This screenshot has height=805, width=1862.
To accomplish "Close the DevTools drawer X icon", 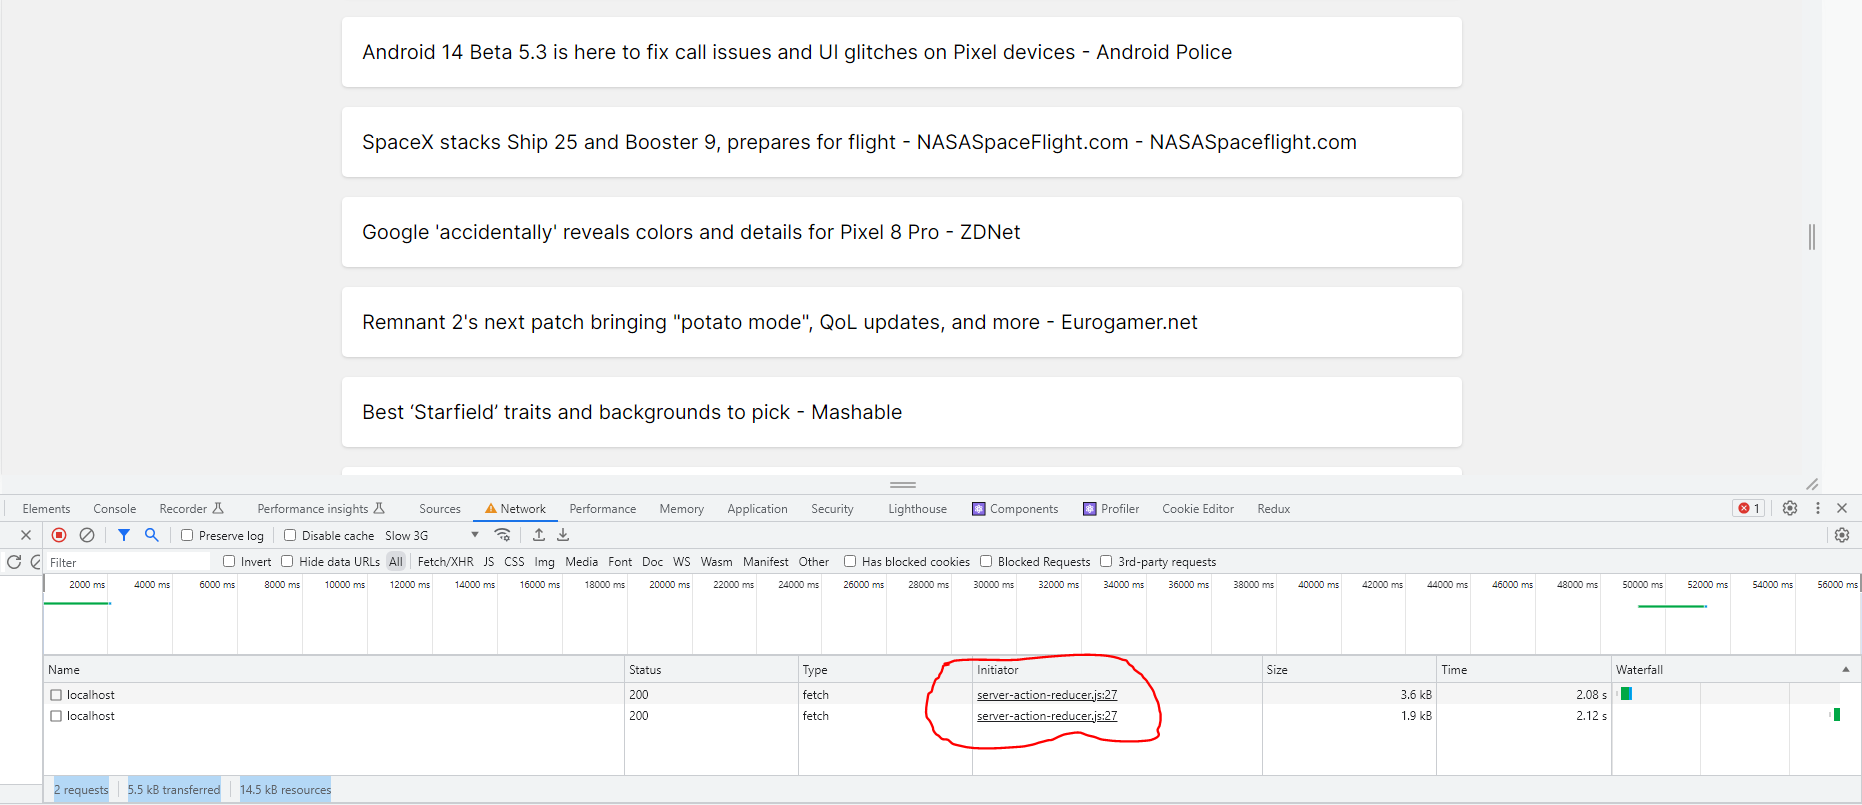I will [26, 535].
